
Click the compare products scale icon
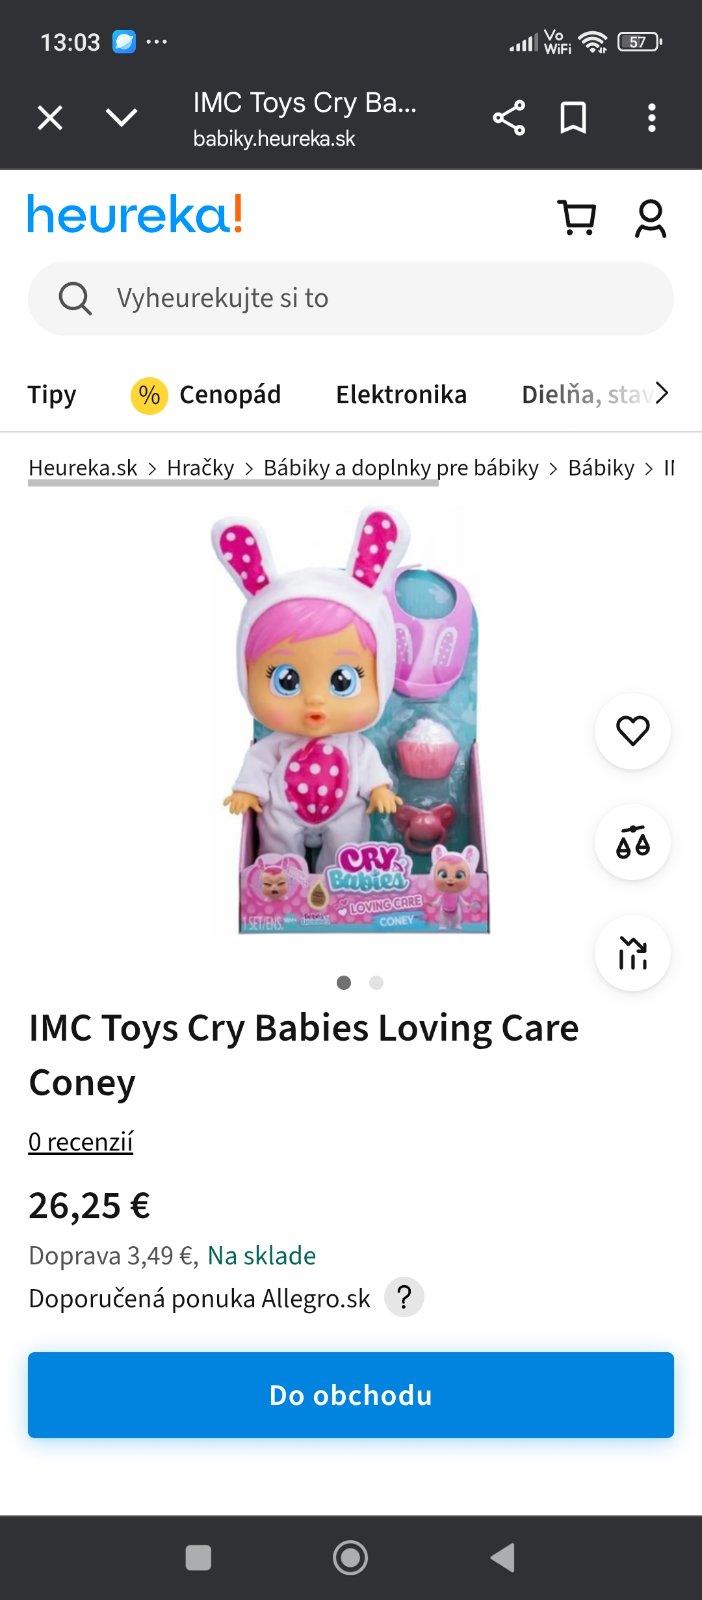632,842
